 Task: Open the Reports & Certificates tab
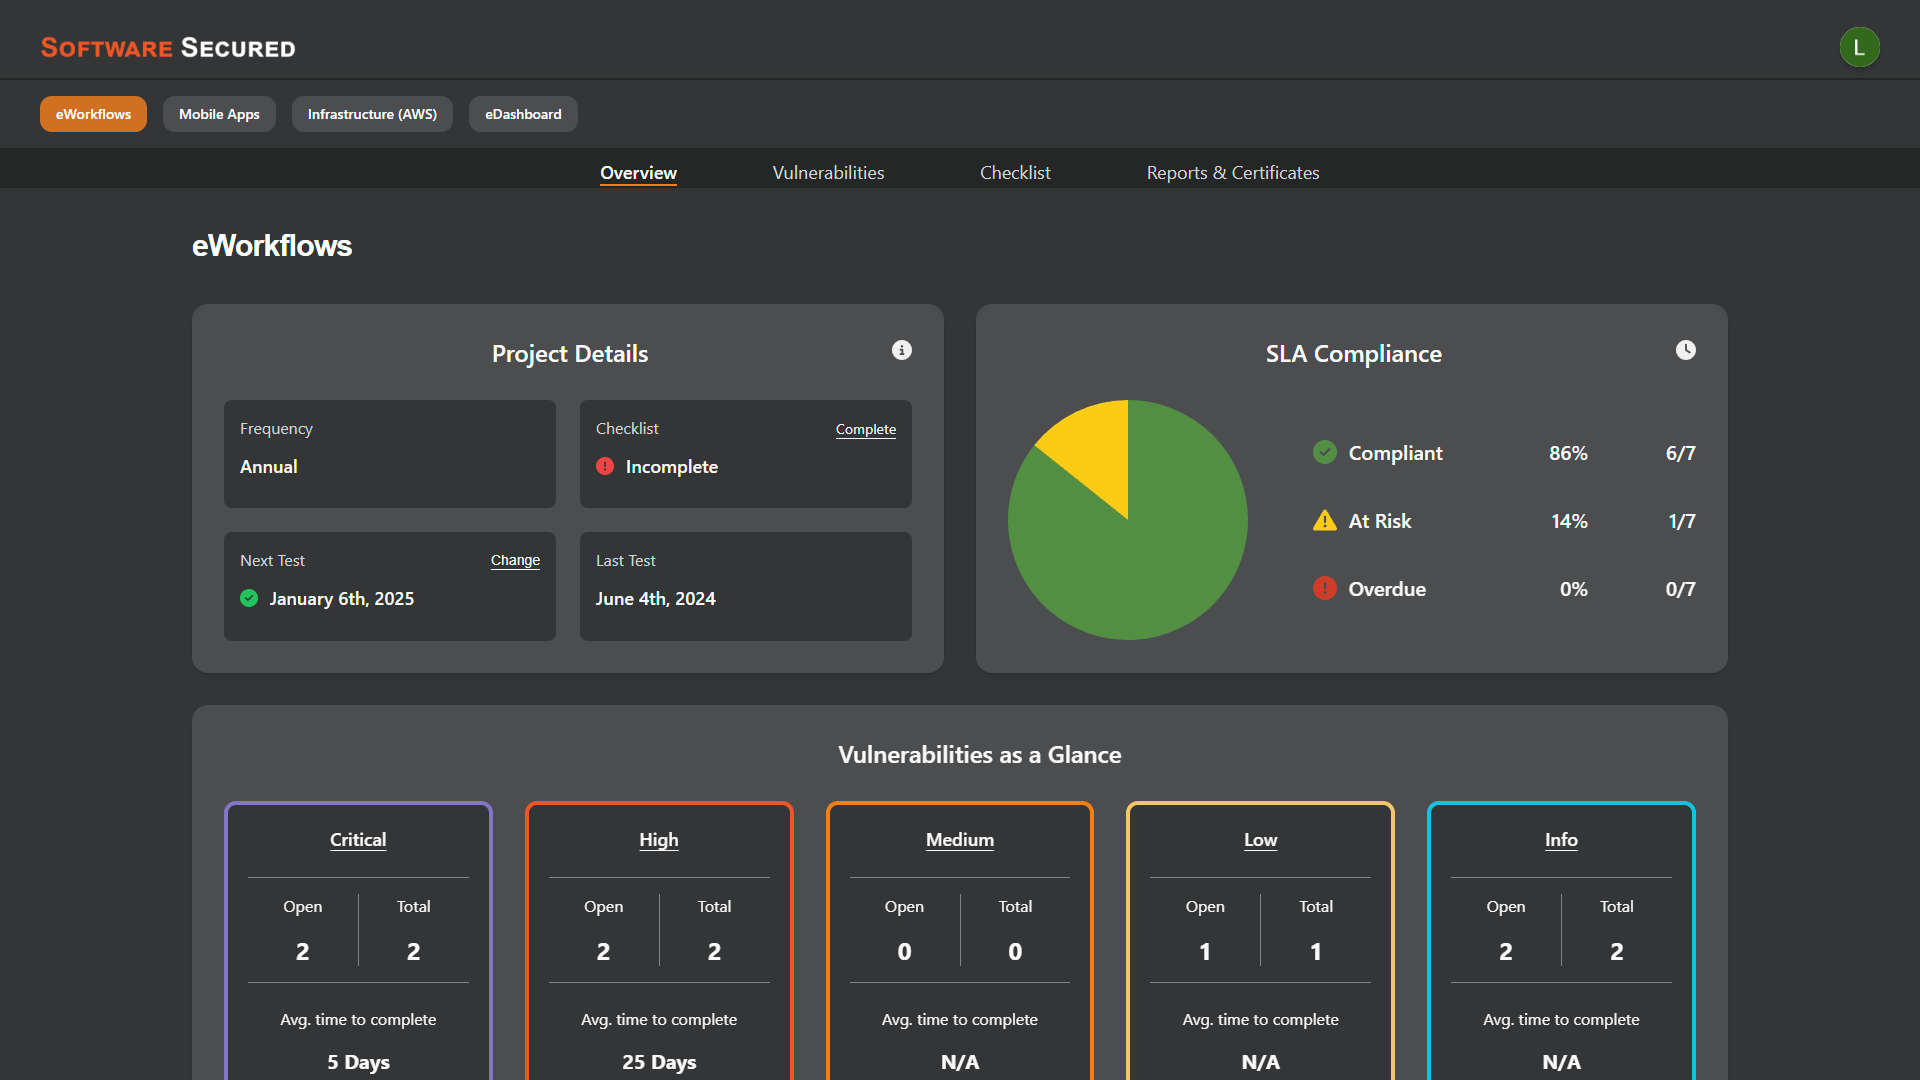point(1232,172)
